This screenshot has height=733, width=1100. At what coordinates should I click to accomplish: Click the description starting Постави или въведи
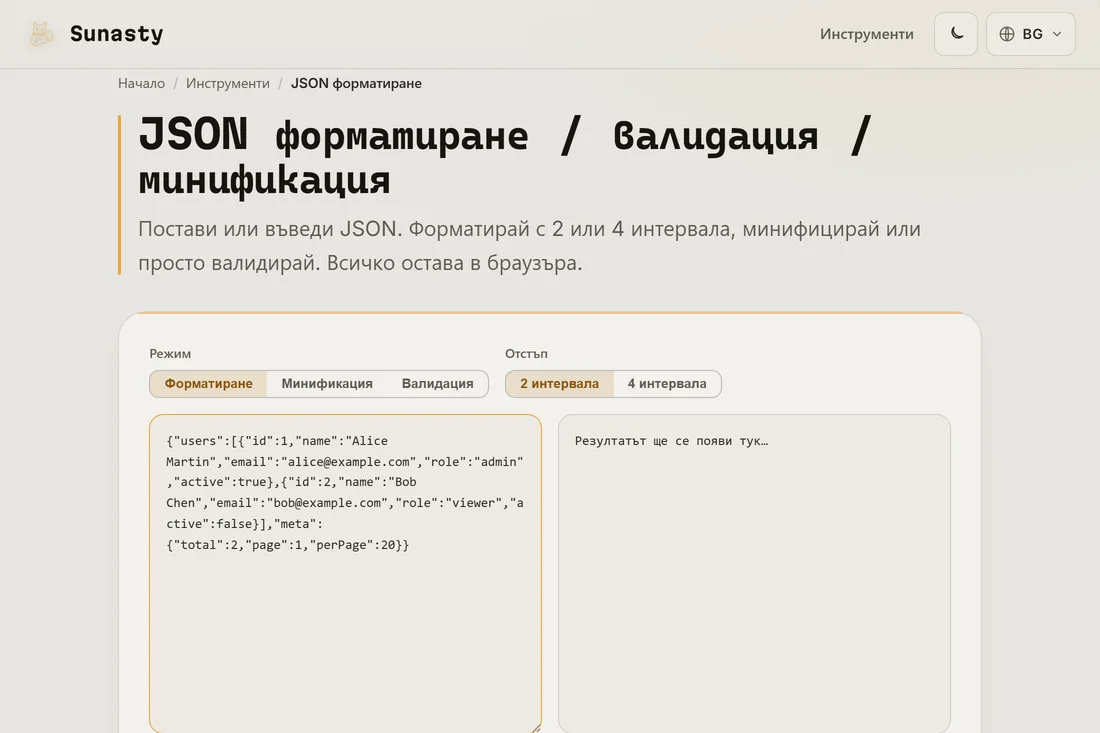530,246
